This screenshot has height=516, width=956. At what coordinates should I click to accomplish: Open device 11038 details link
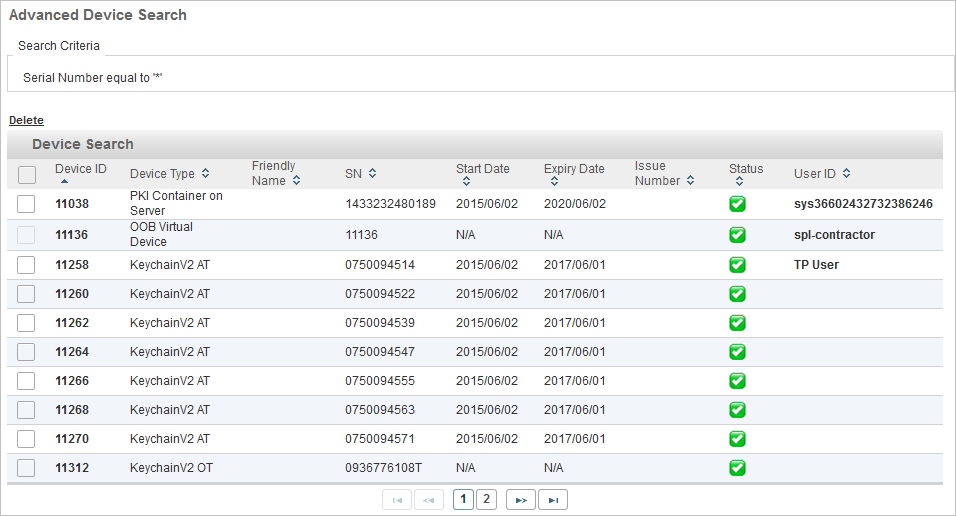tap(72, 204)
